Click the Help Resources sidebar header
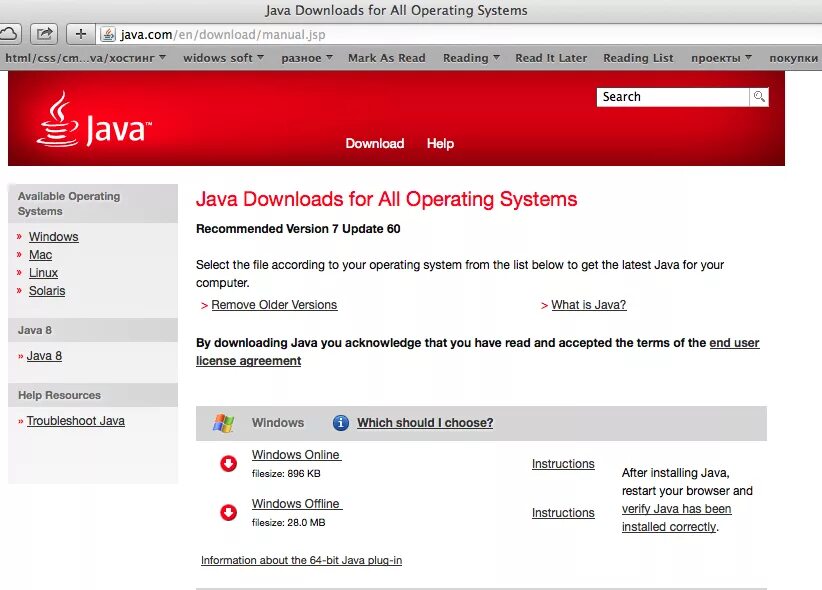 coord(93,395)
